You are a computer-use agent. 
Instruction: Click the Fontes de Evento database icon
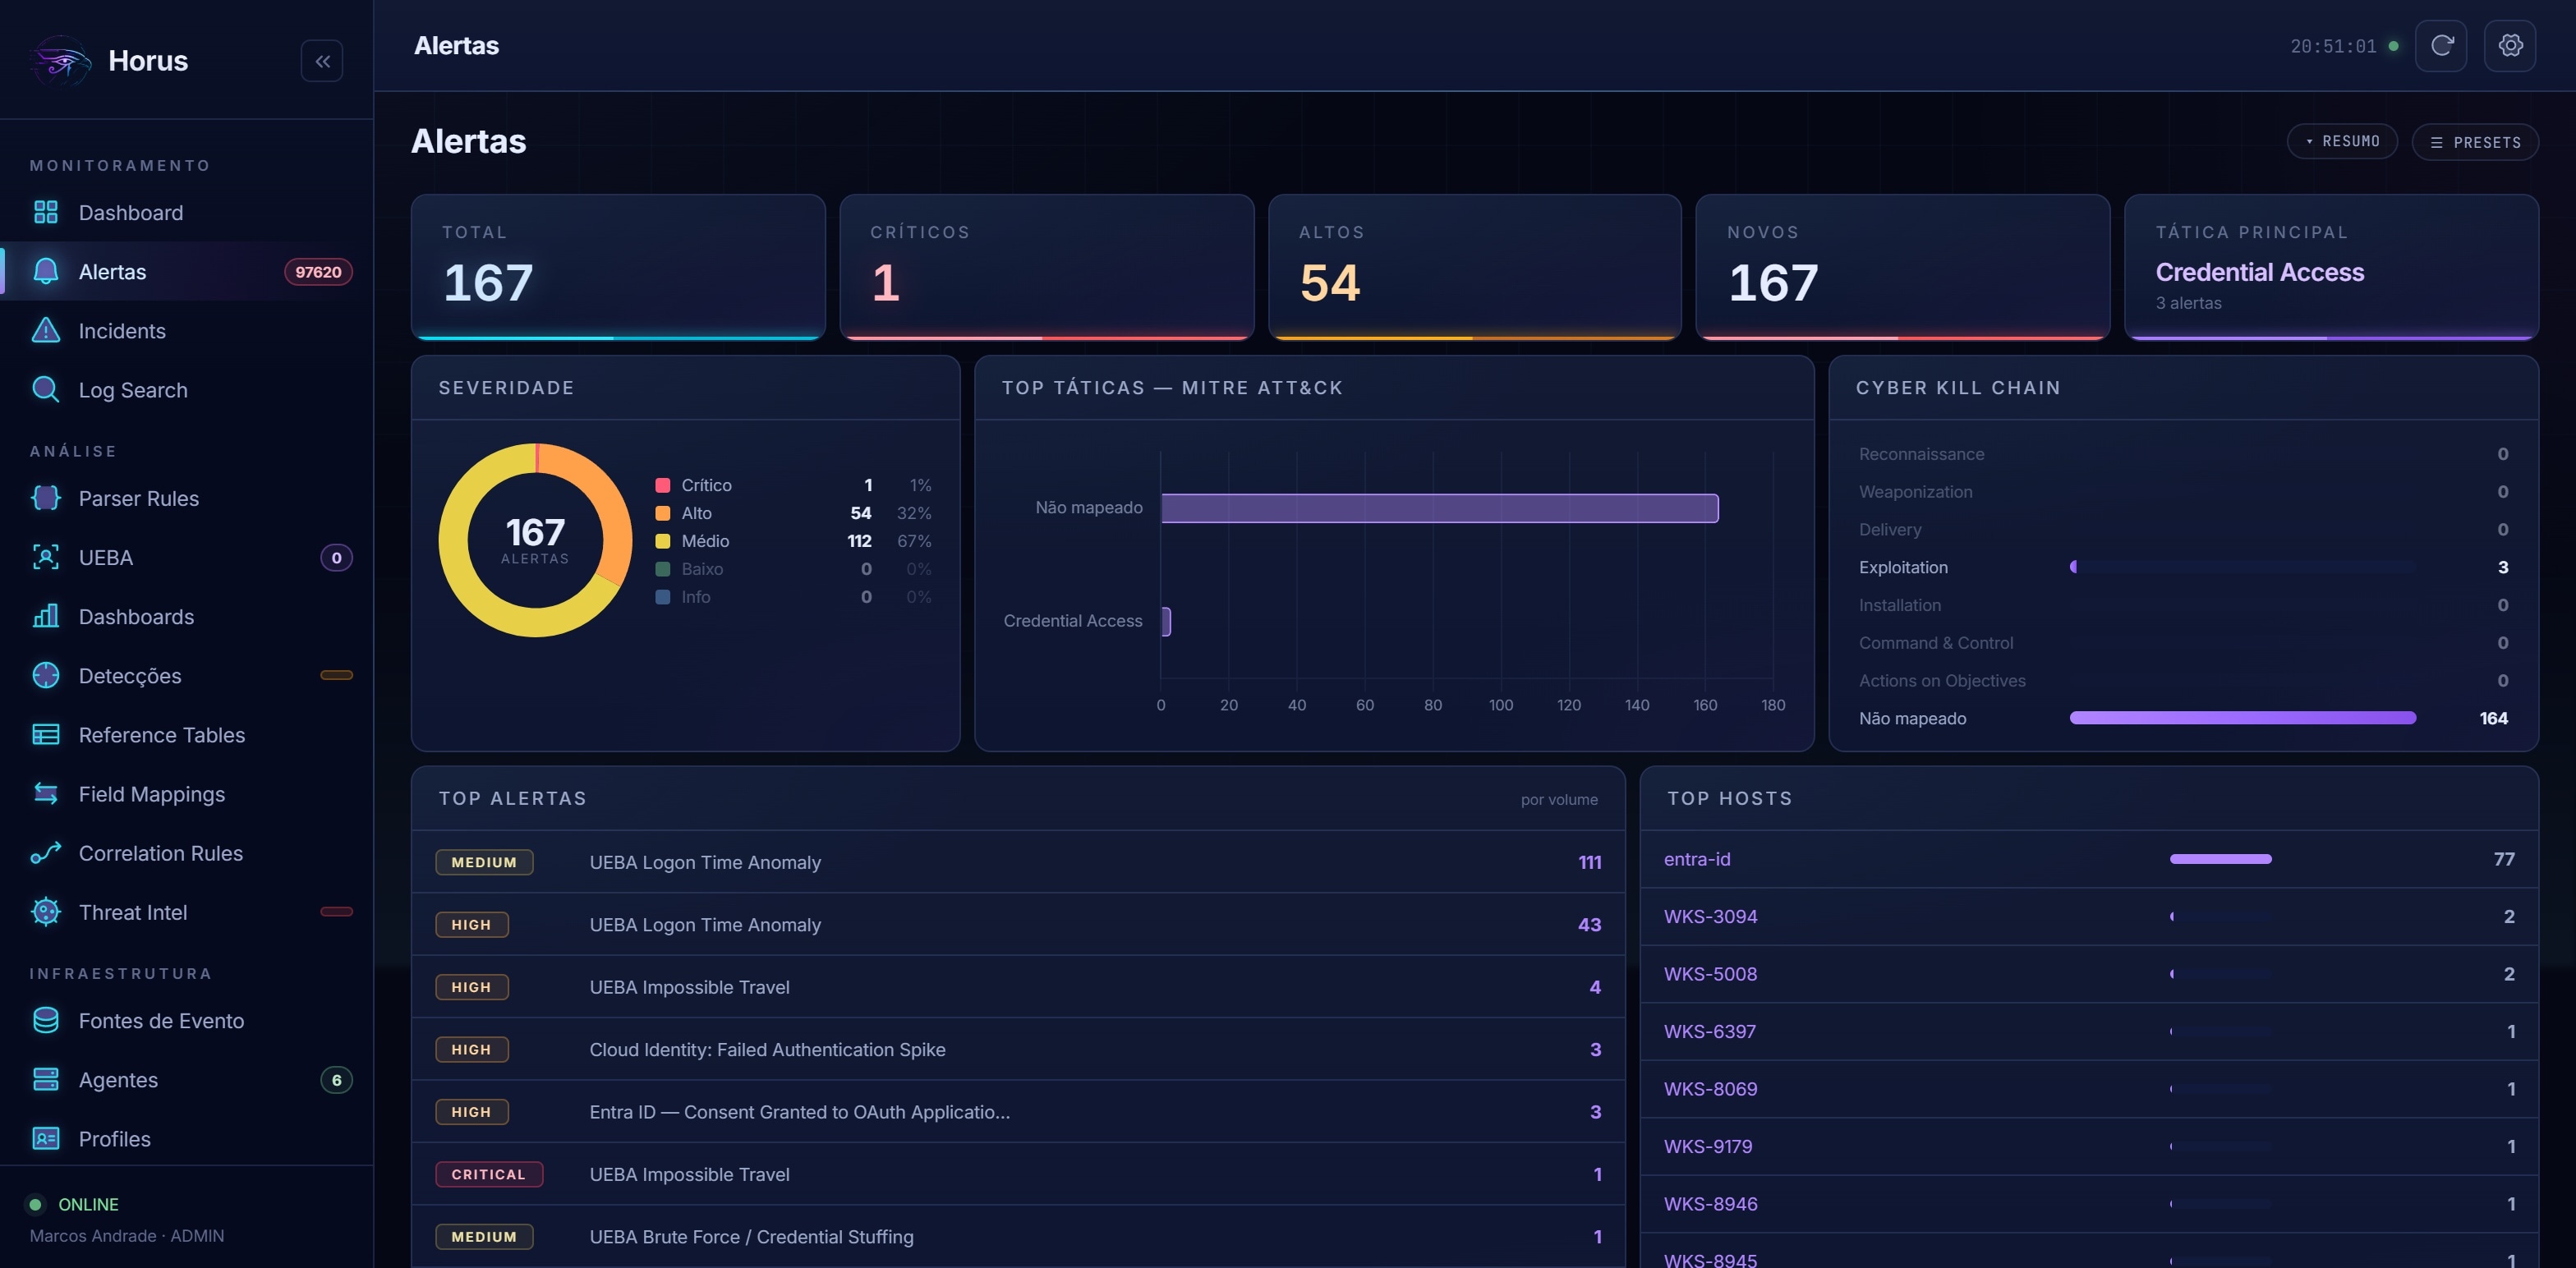46,1020
